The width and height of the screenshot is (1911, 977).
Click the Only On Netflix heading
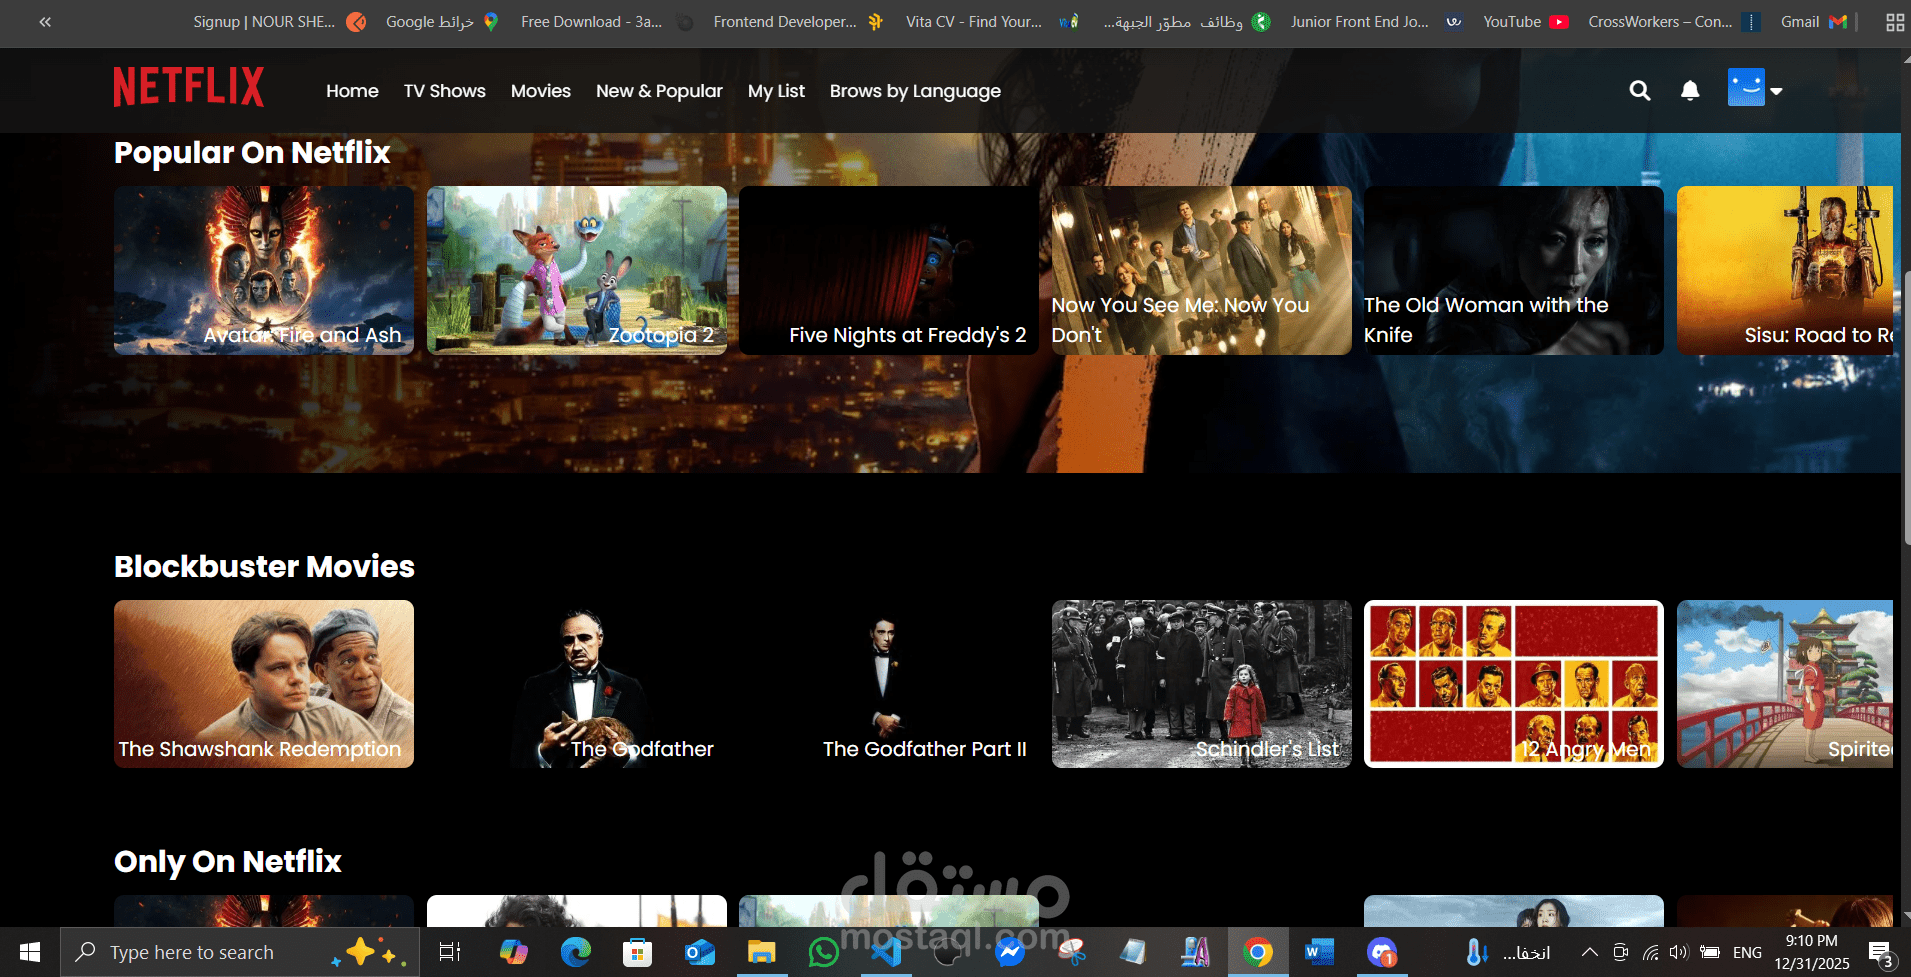pyautogui.click(x=228, y=861)
